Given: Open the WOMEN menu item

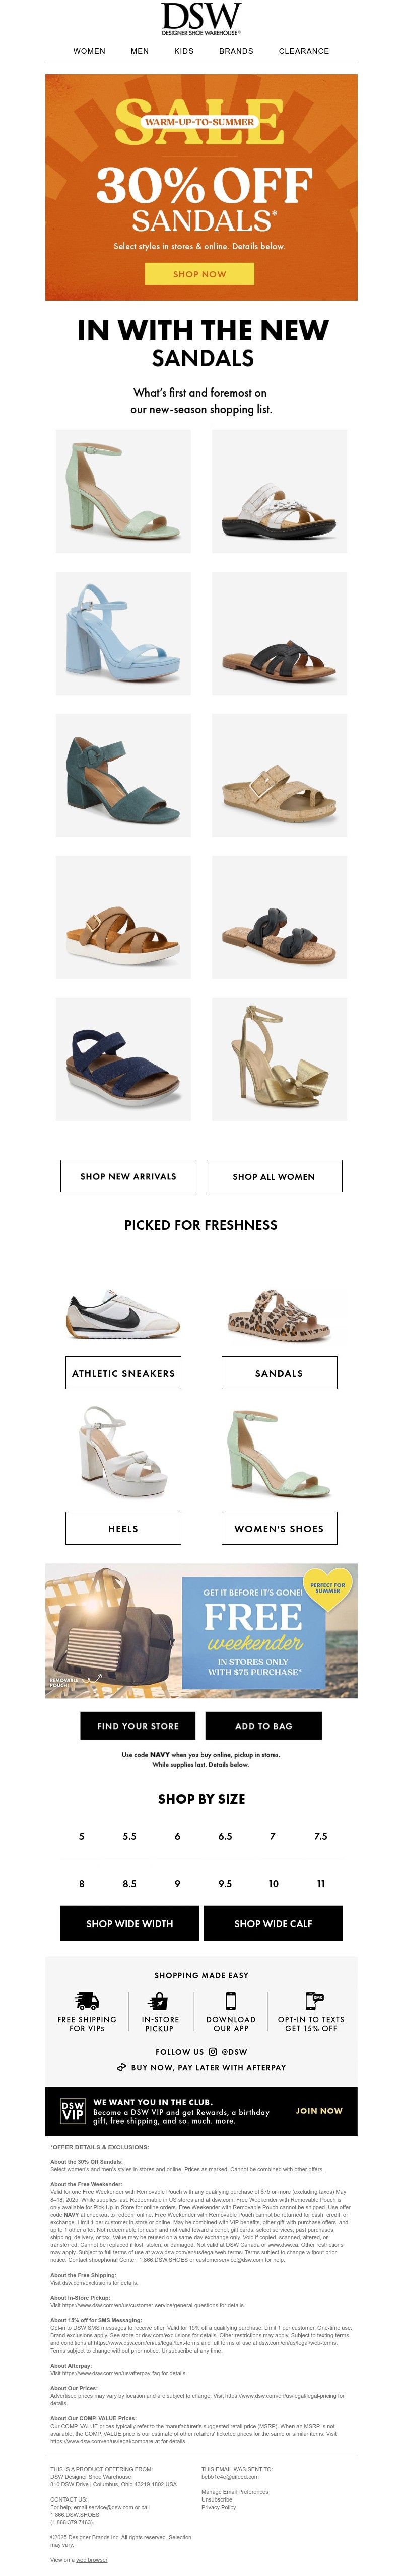Looking at the screenshot, I should pyautogui.click(x=89, y=51).
